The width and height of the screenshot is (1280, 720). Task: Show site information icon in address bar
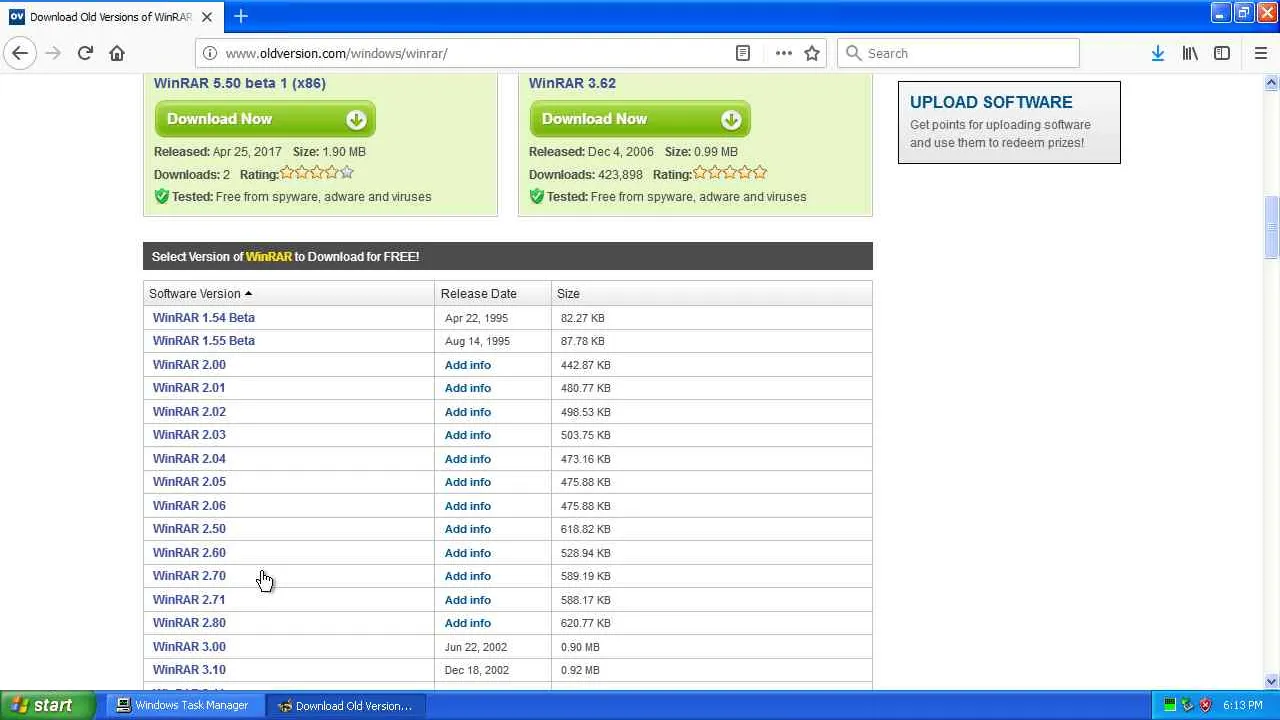(x=209, y=53)
